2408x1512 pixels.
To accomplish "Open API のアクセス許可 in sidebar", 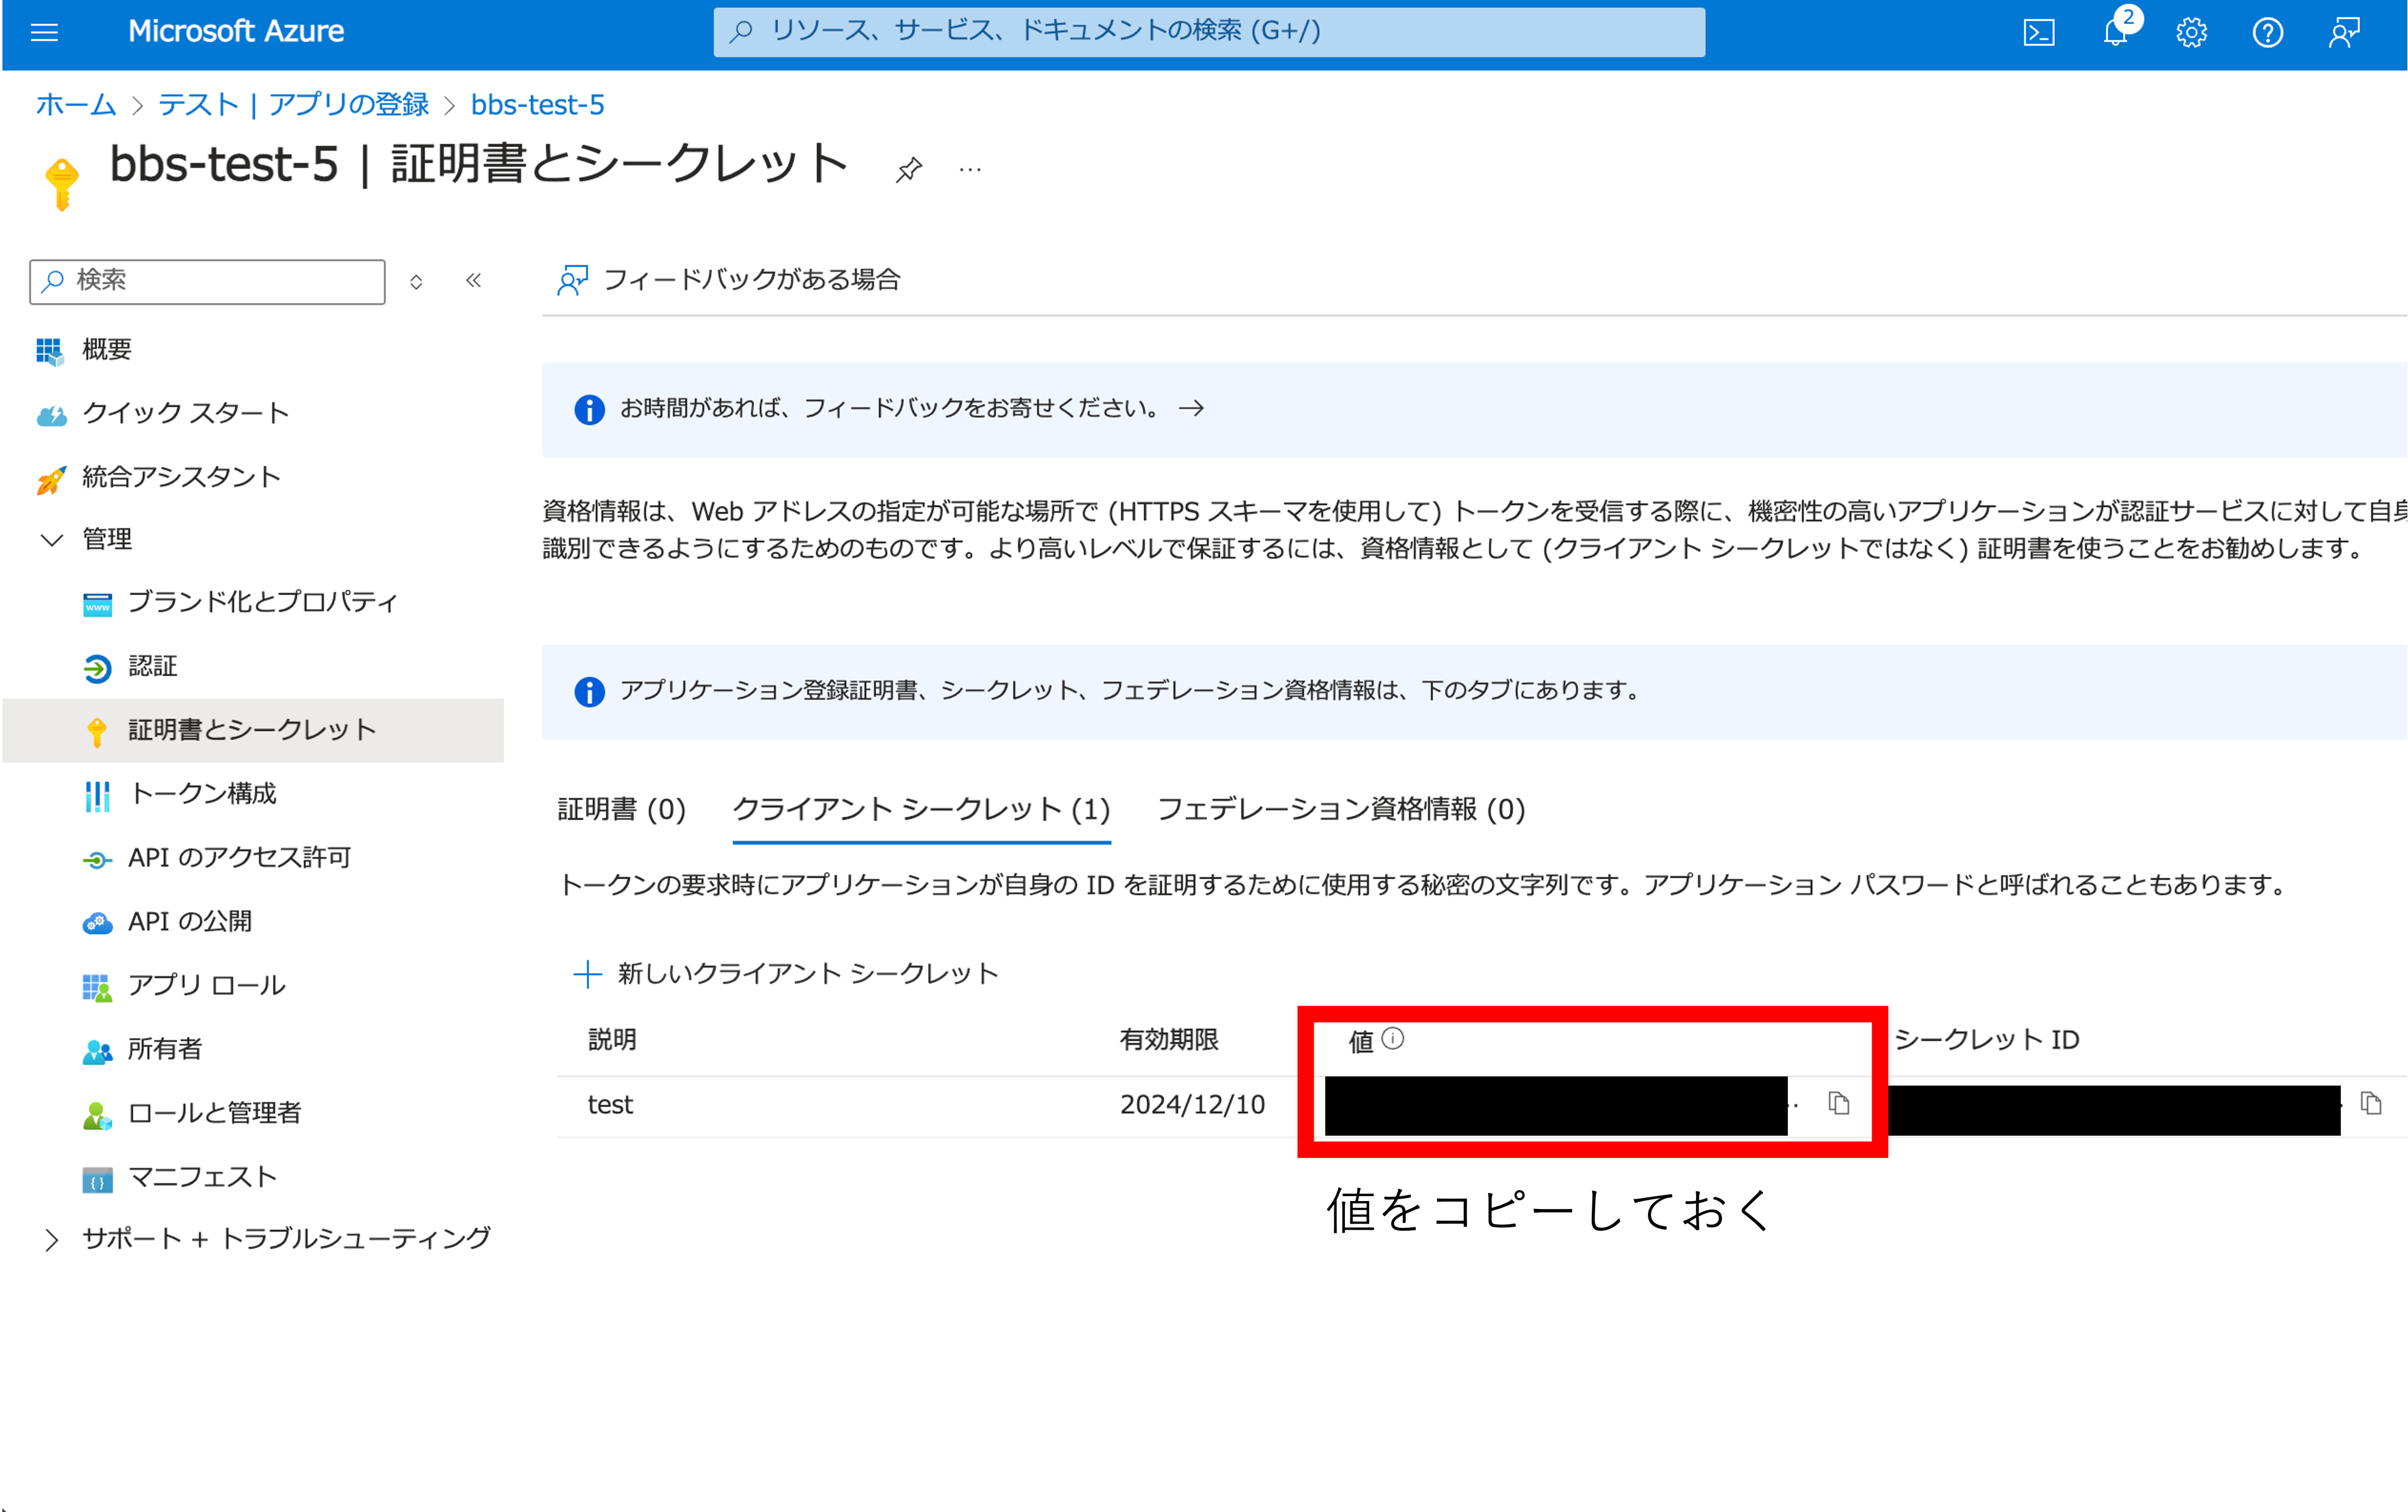I will coord(239,857).
